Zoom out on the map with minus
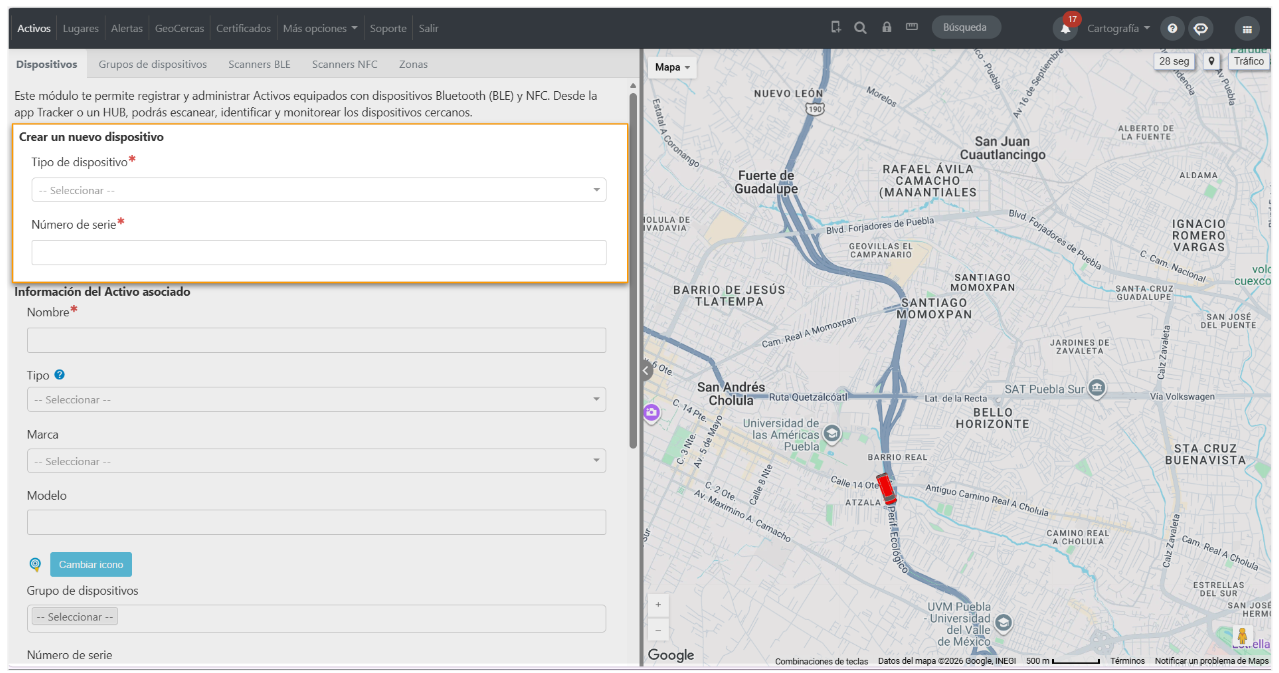This screenshot has height=673, width=1279. [x=658, y=630]
